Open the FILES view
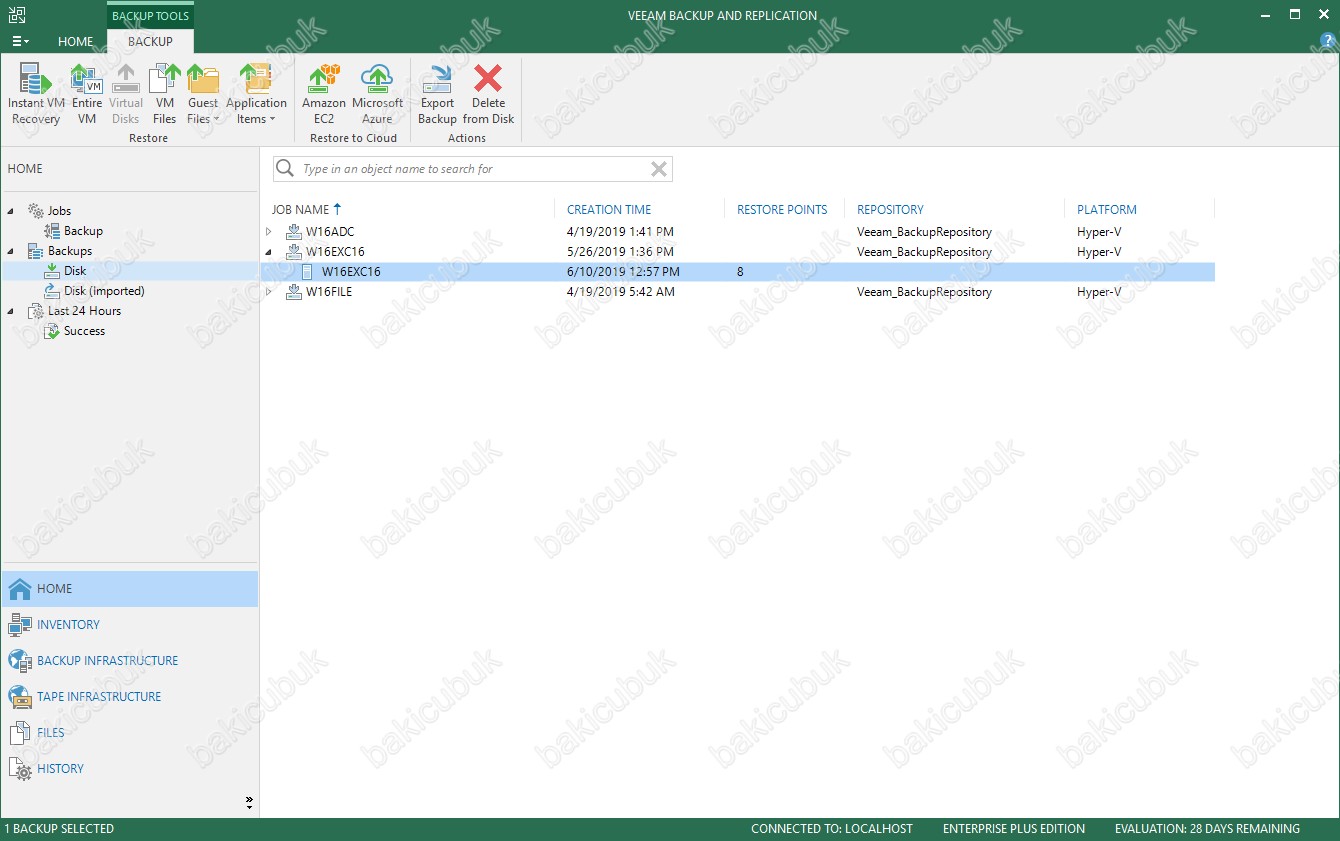The height and width of the screenshot is (841, 1340). [130, 733]
